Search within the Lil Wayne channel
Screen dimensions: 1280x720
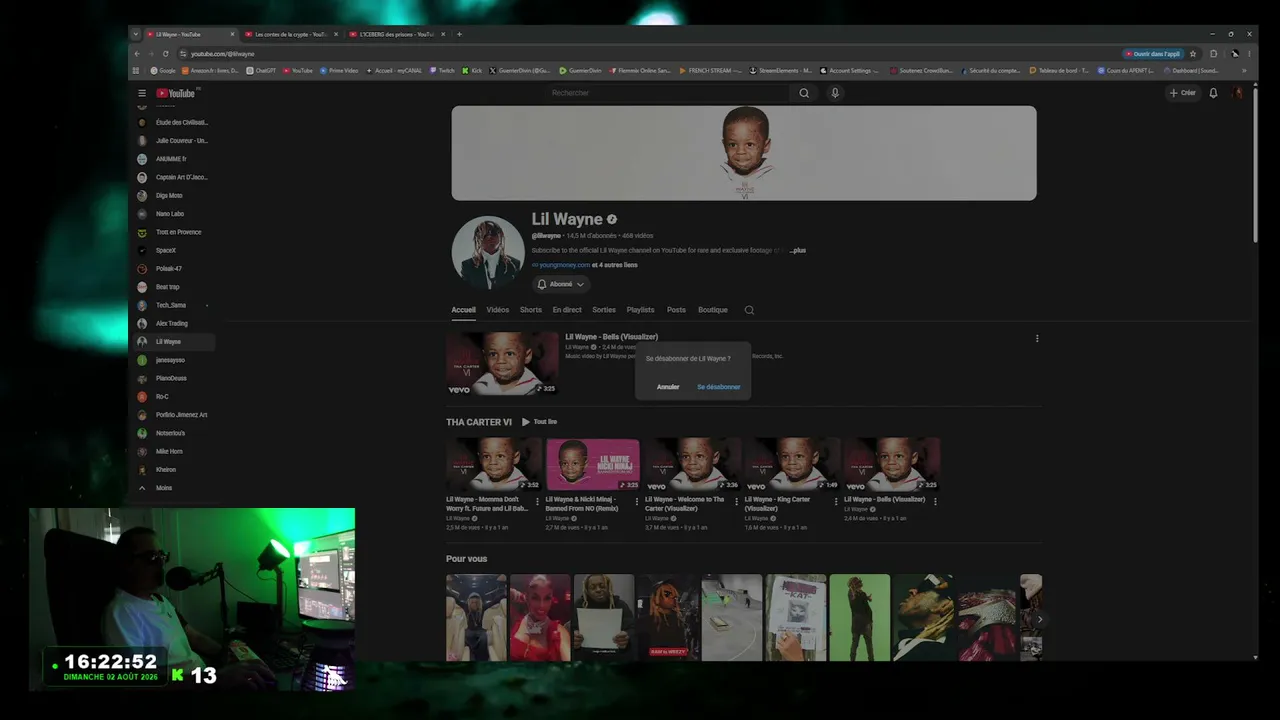(x=749, y=310)
